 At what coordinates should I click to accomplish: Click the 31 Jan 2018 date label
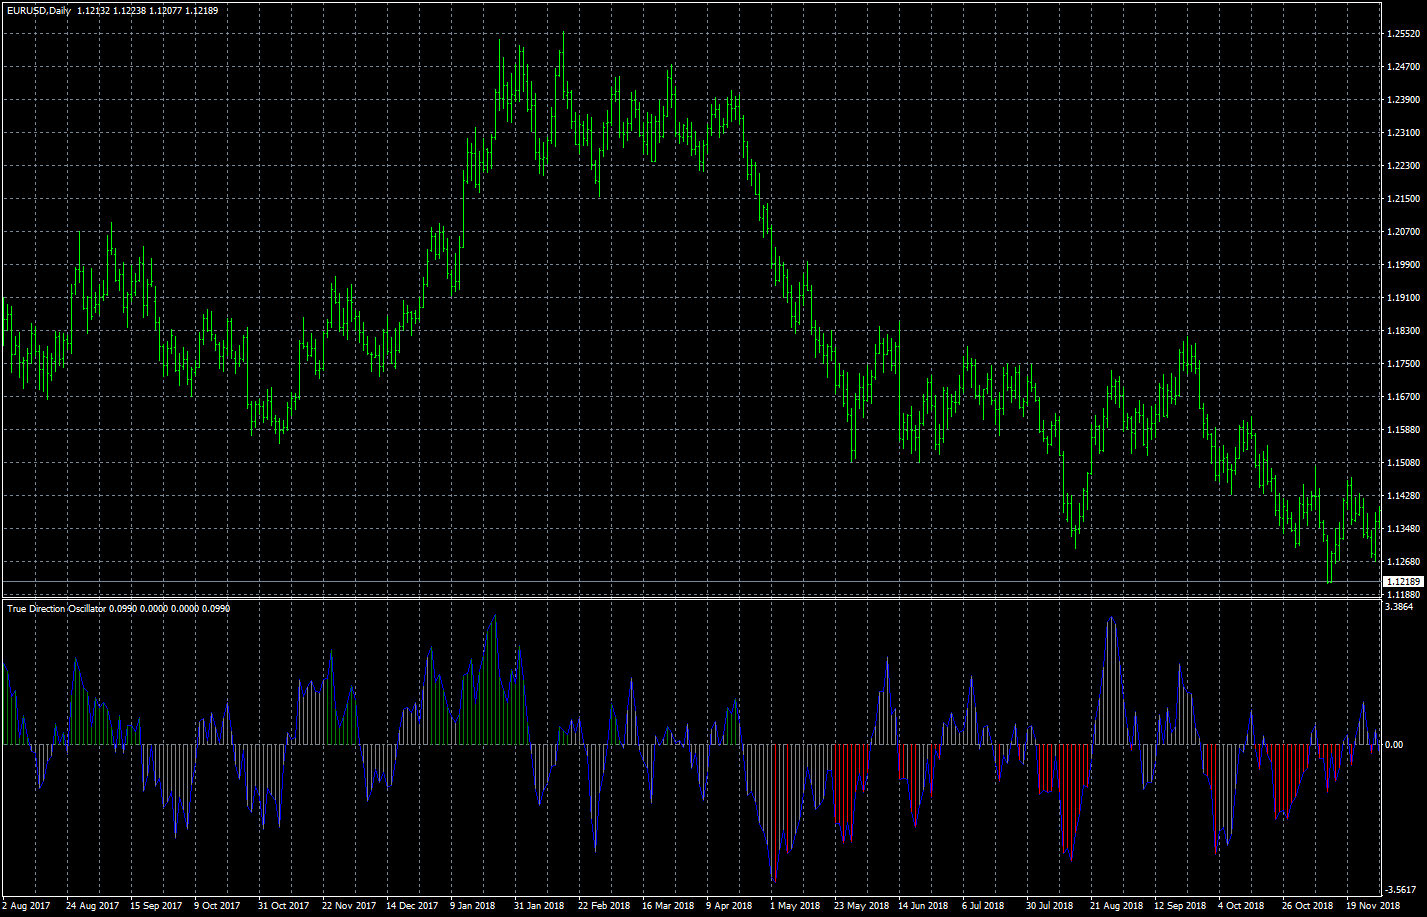pos(540,906)
